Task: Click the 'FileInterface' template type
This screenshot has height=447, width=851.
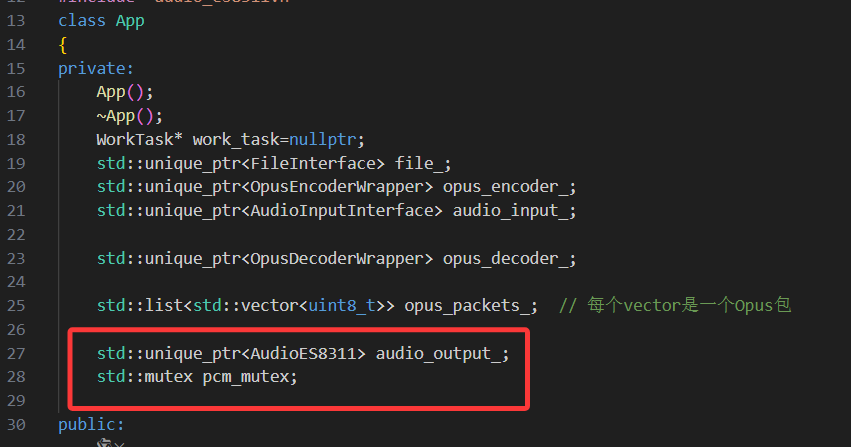Action: coord(313,163)
